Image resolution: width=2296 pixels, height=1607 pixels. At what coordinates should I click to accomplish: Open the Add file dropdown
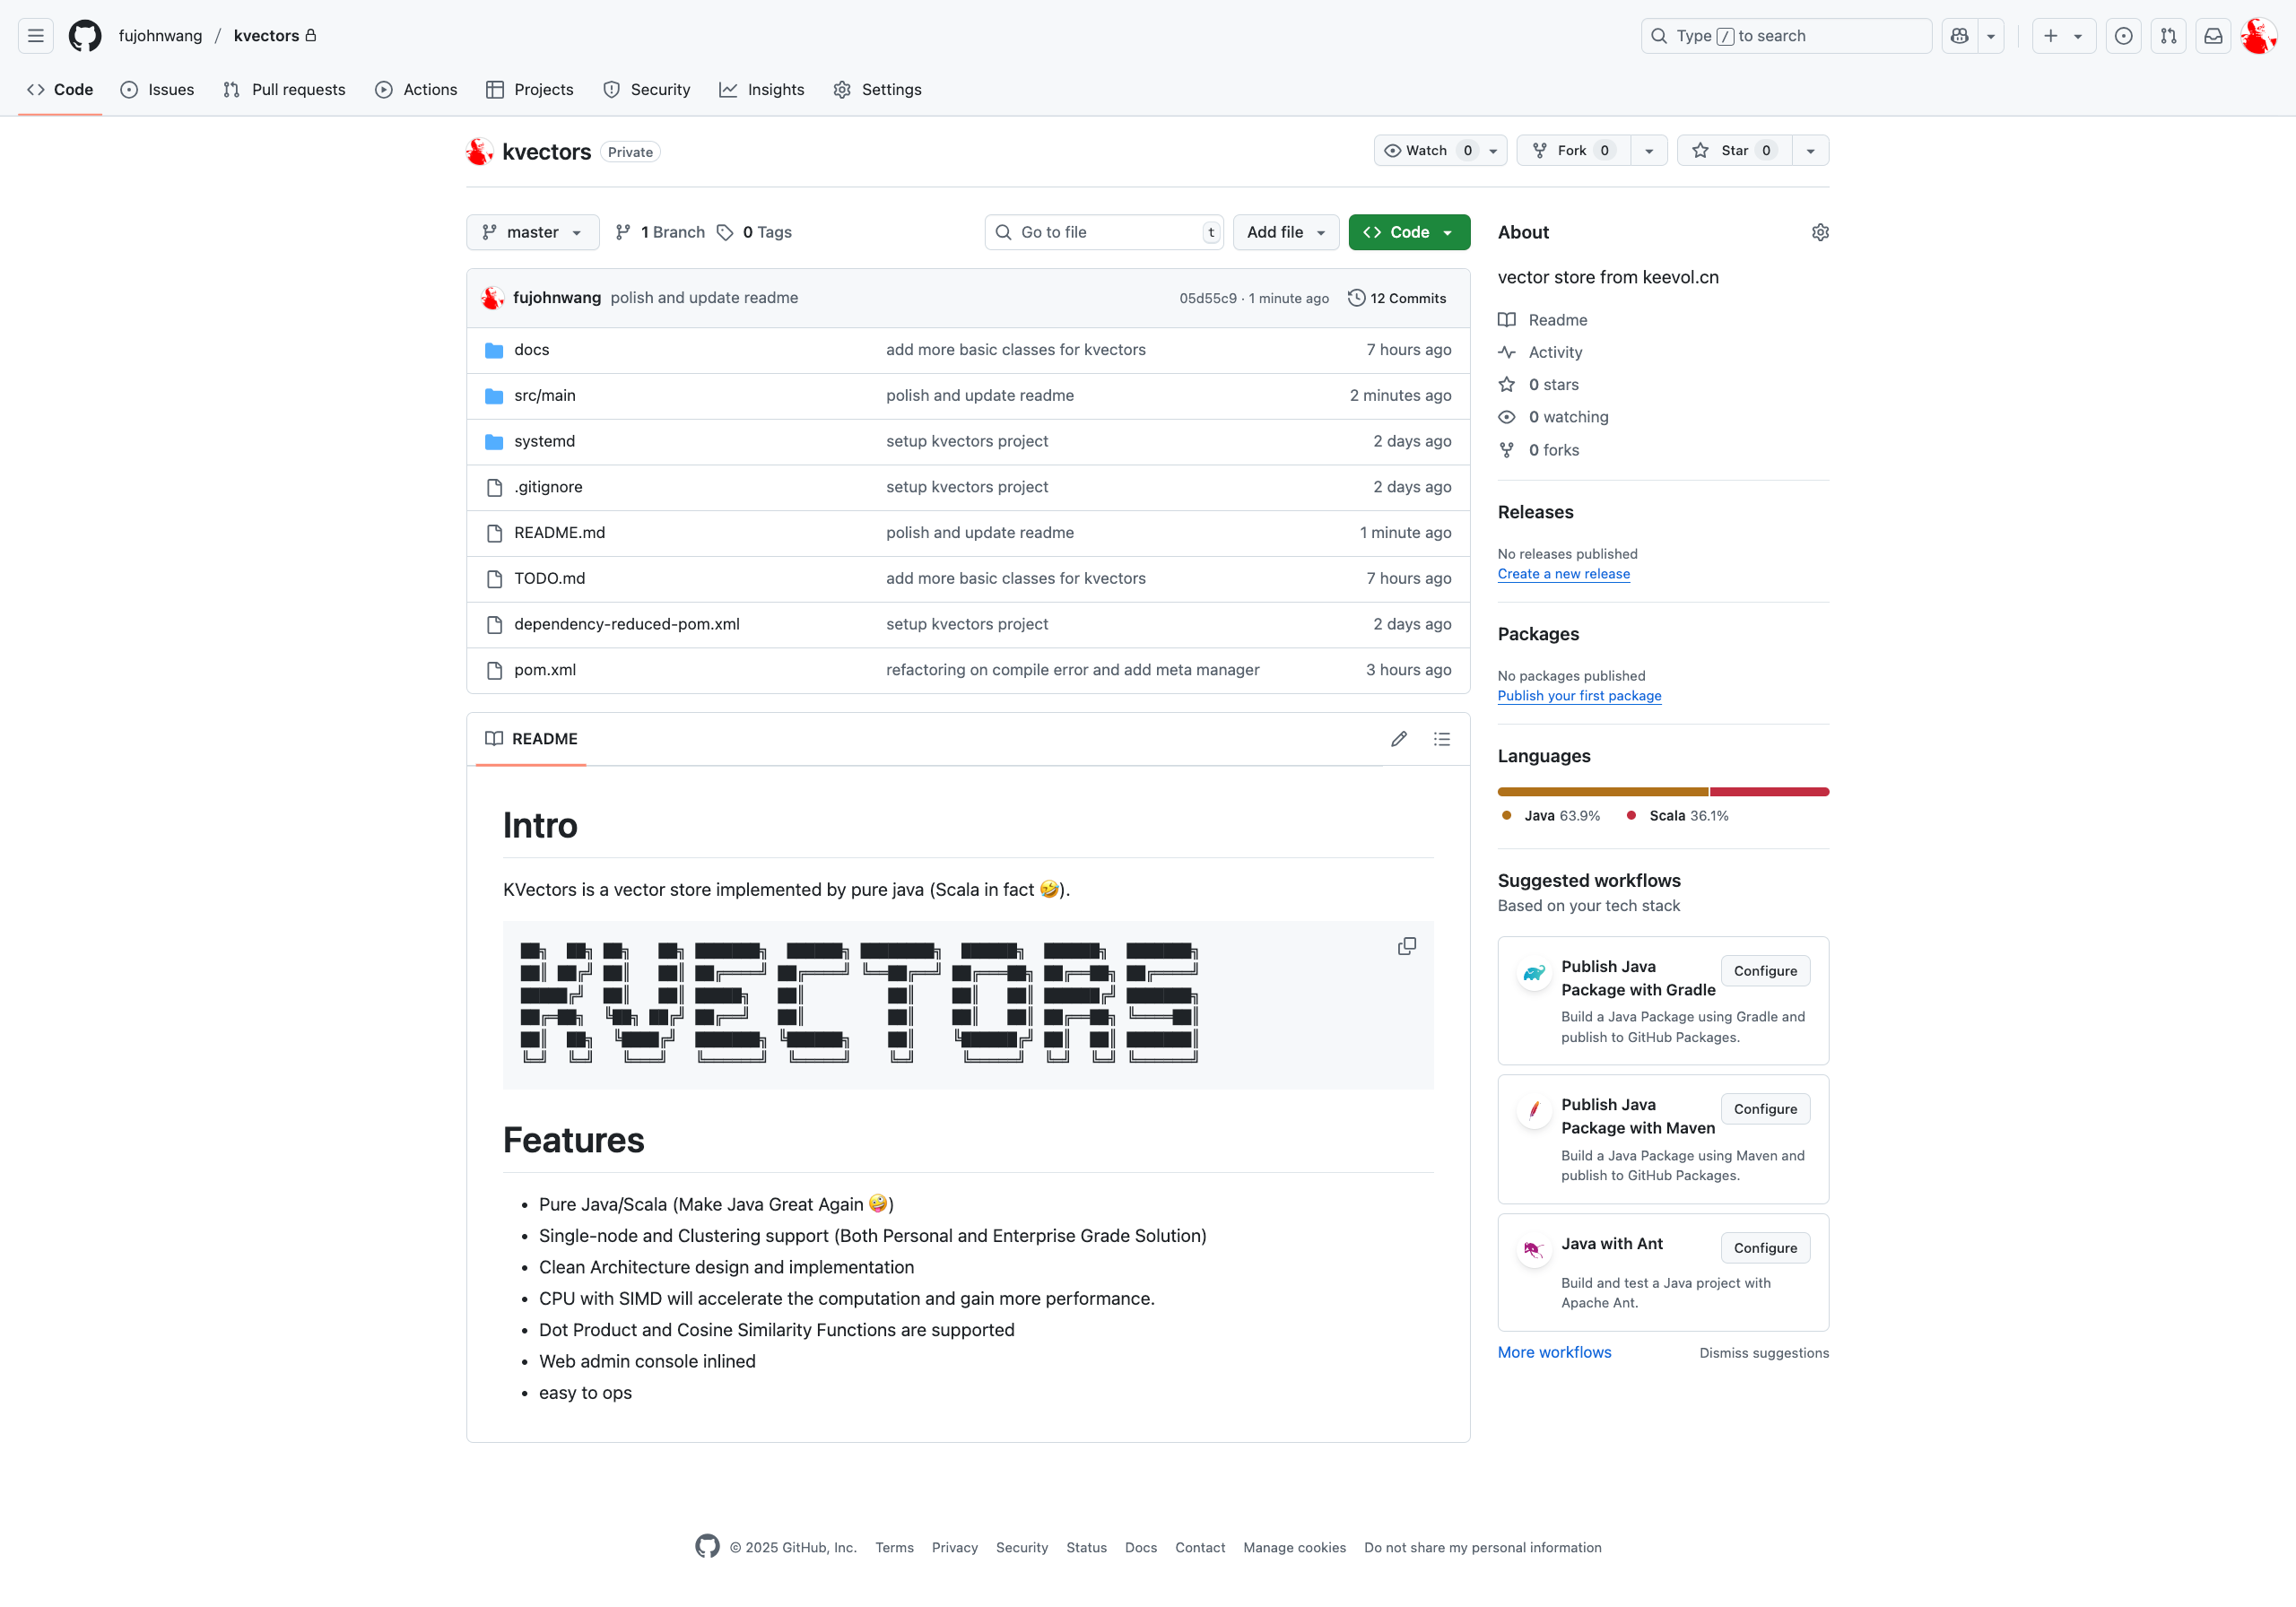click(1286, 232)
